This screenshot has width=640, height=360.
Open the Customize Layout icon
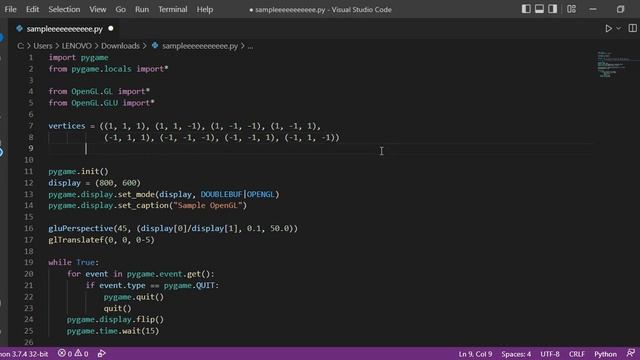pos(571,9)
